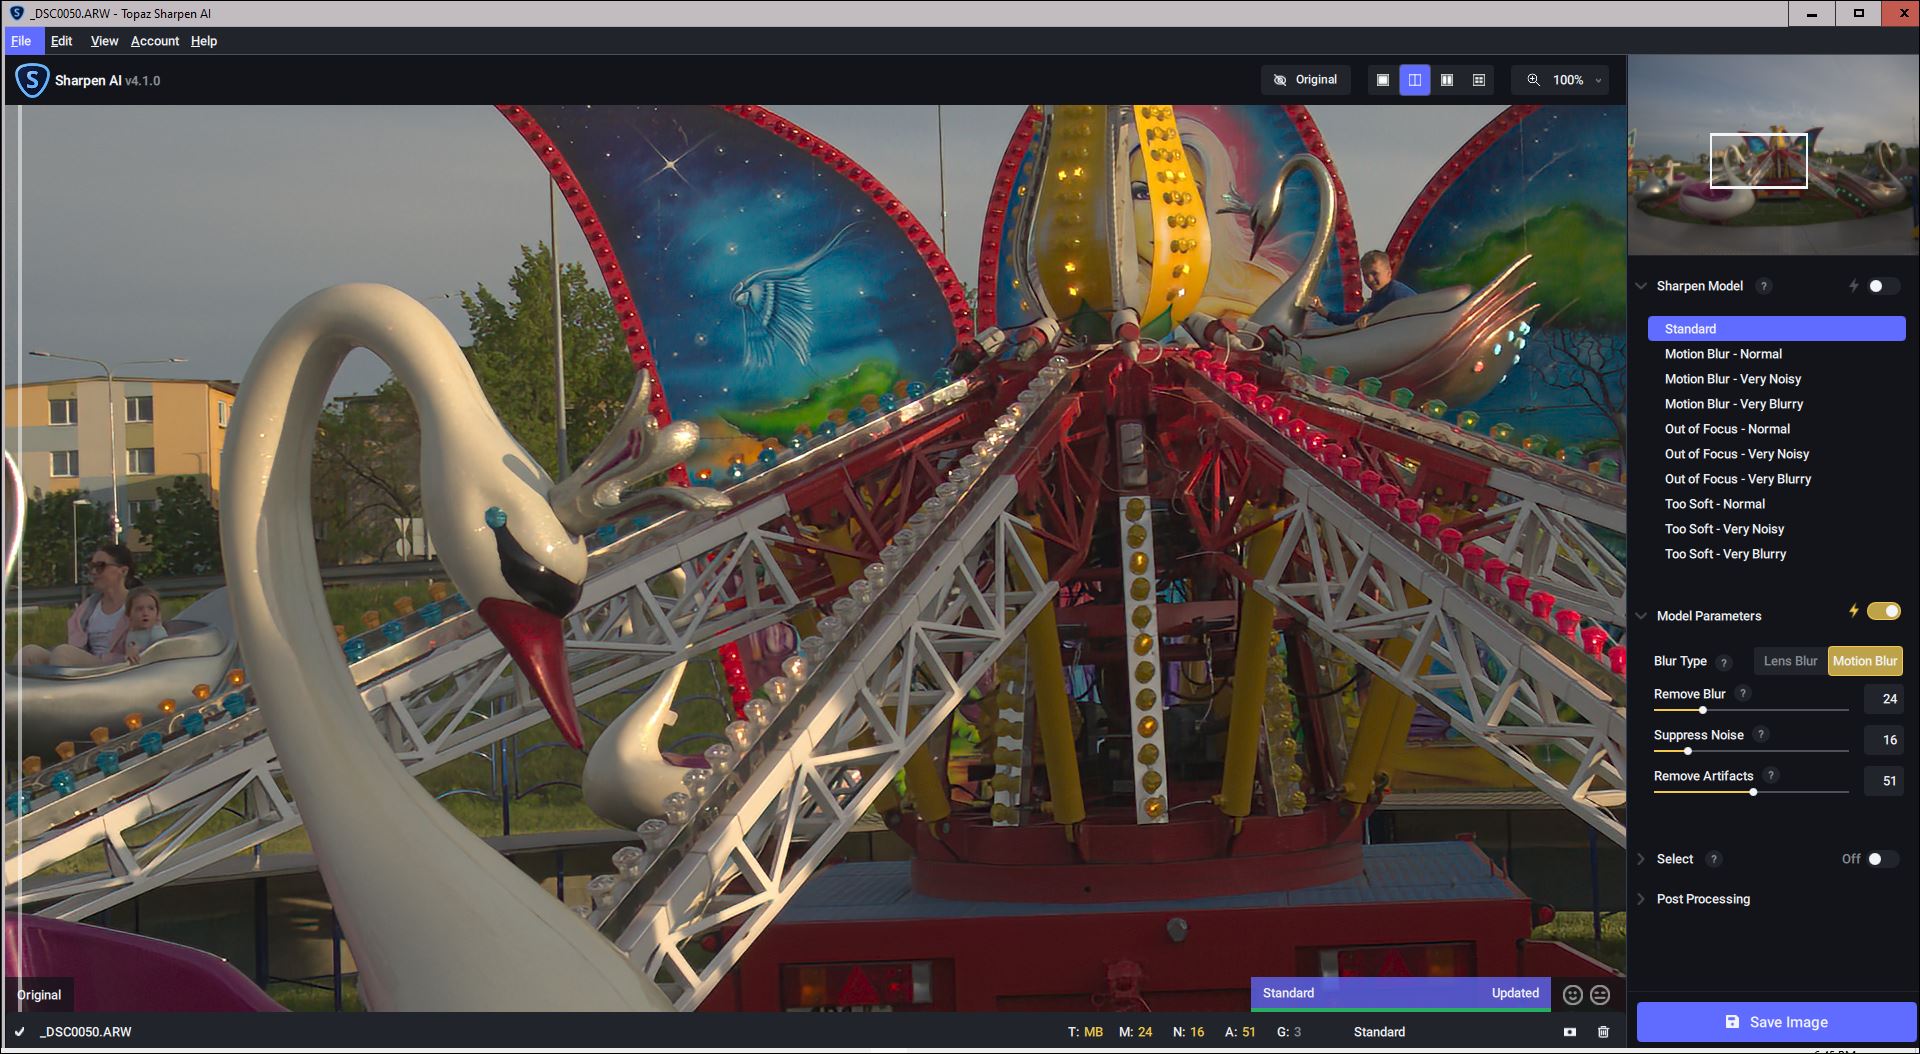This screenshot has height=1054, width=1920.
Task: Disable the Model Parameters auto toggle
Action: point(1883,611)
